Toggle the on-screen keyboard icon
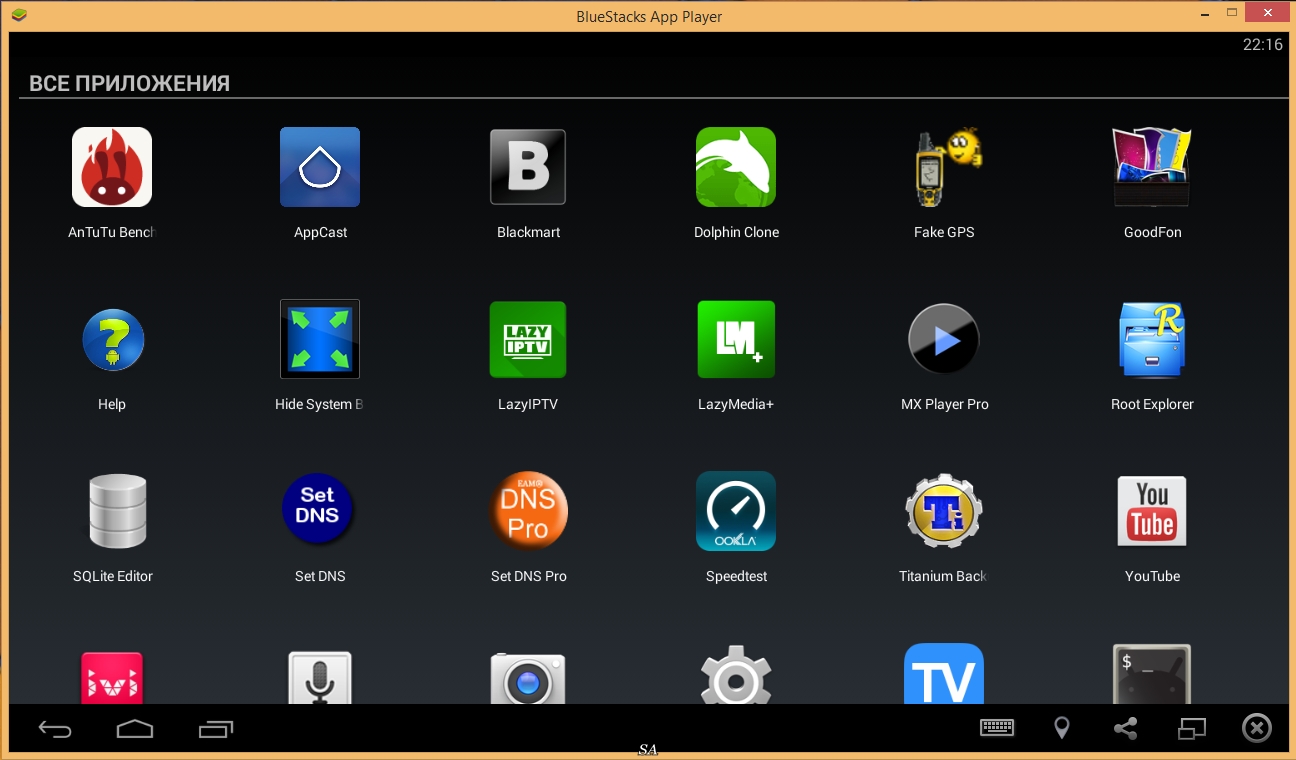 [997, 728]
